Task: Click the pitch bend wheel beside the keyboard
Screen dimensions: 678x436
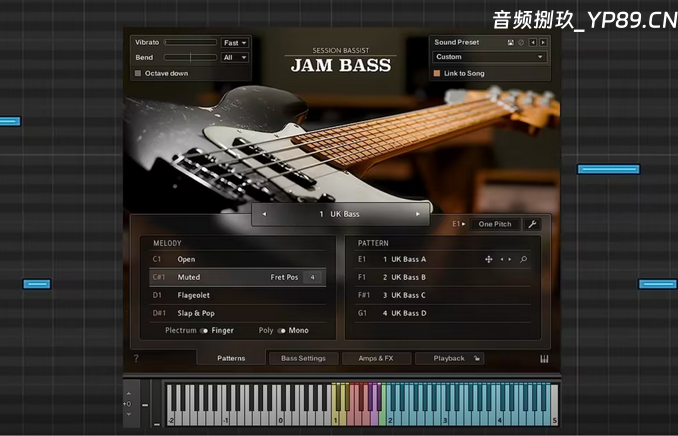Action: [x=145, y=403]
